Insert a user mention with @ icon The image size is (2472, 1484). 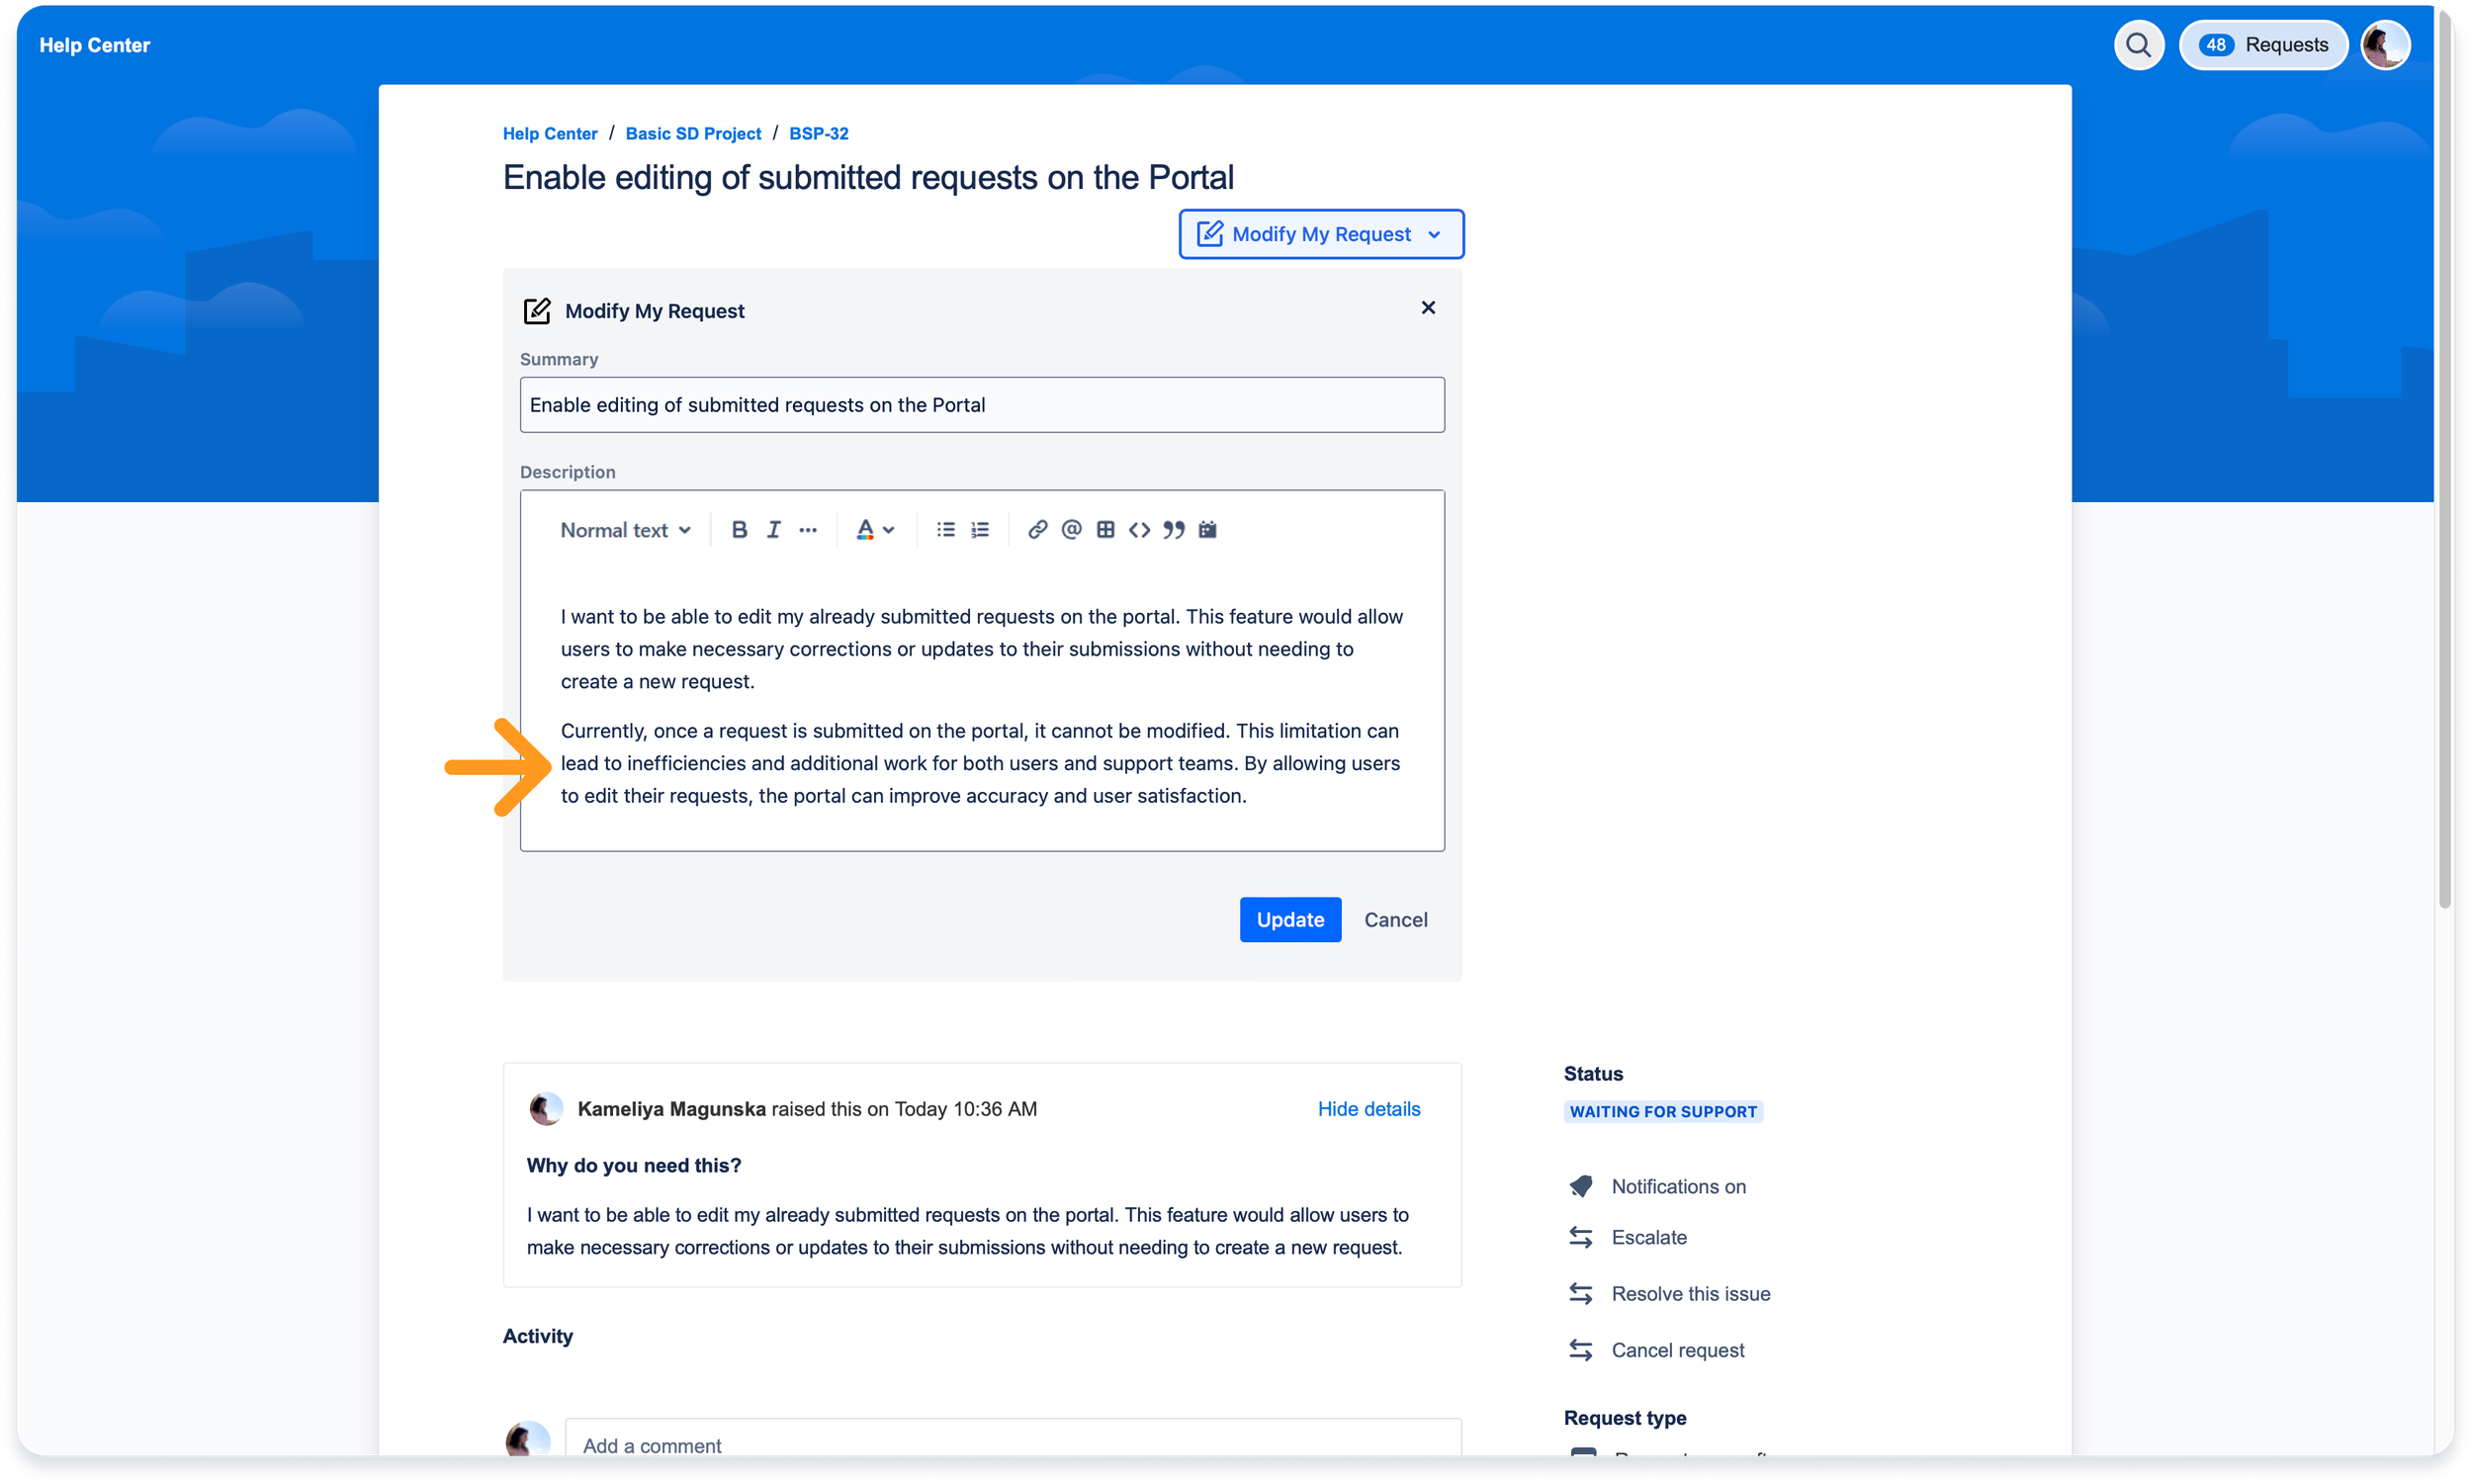(1071, 530)
